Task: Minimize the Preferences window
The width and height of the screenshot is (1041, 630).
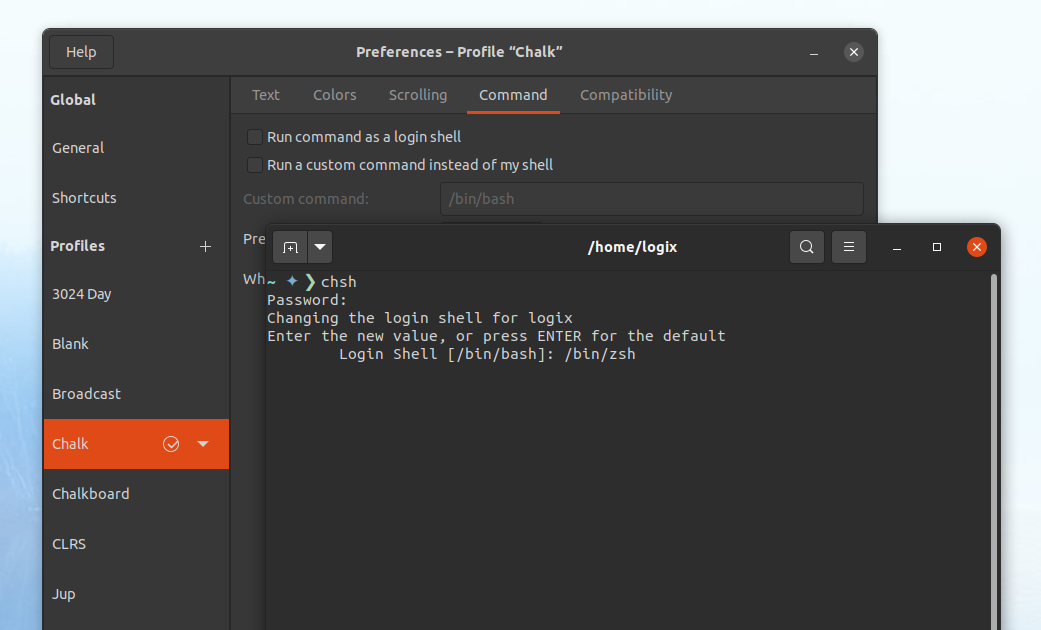Action: coord(814,52)
